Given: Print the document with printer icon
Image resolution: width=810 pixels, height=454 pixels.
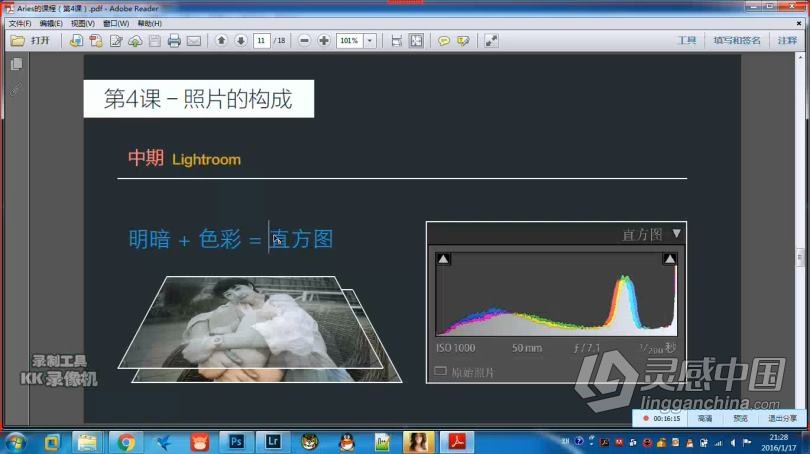Looking at the screenshot, I should (x=174, y=40).
